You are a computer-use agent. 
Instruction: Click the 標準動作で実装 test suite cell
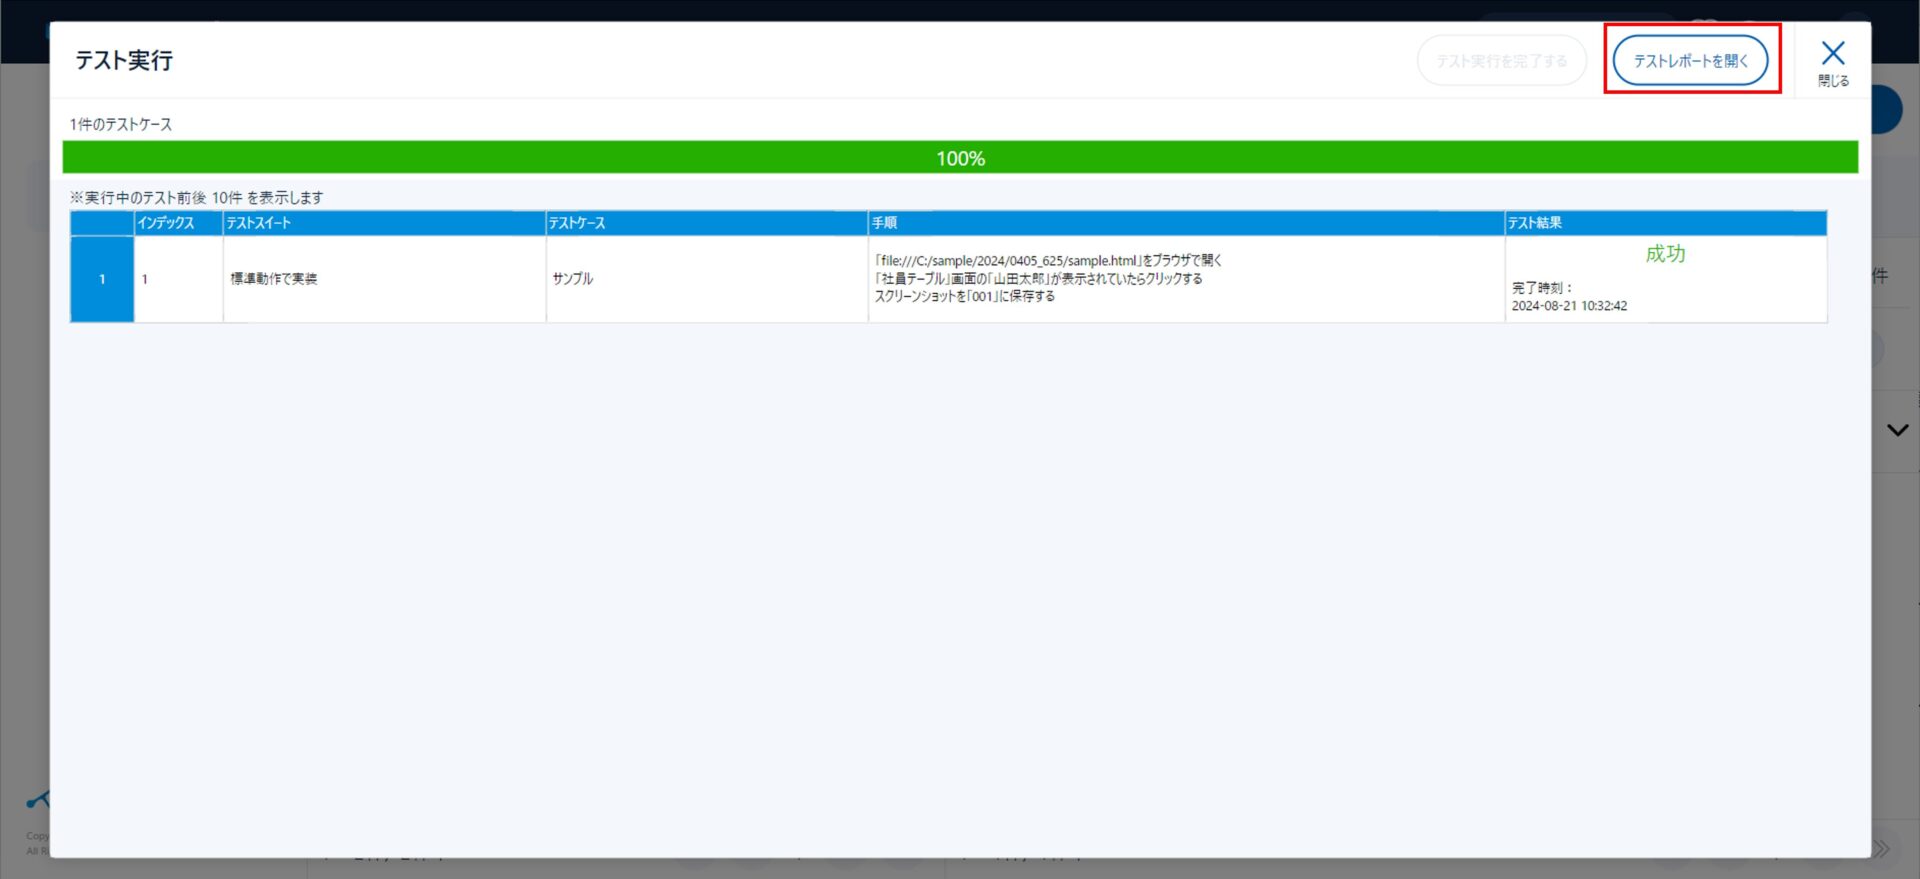coord(274,279)
